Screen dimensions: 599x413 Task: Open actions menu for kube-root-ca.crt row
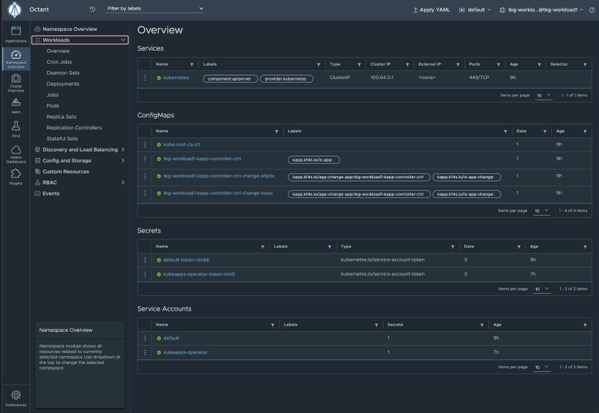[145, 145]
